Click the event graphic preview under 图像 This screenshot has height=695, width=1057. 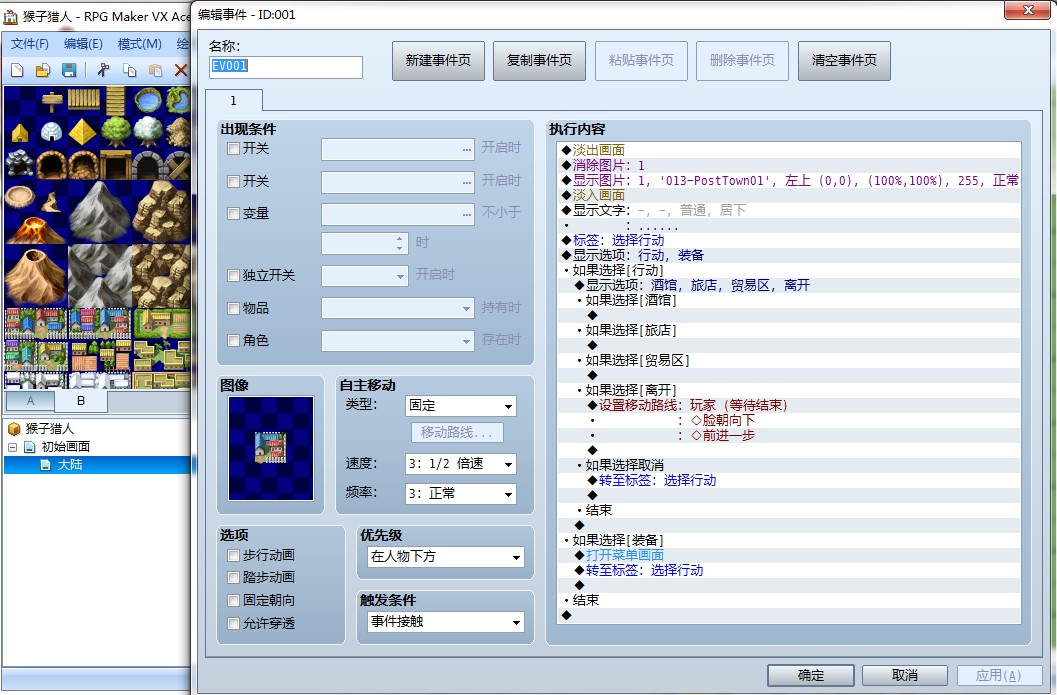point(271,448)
